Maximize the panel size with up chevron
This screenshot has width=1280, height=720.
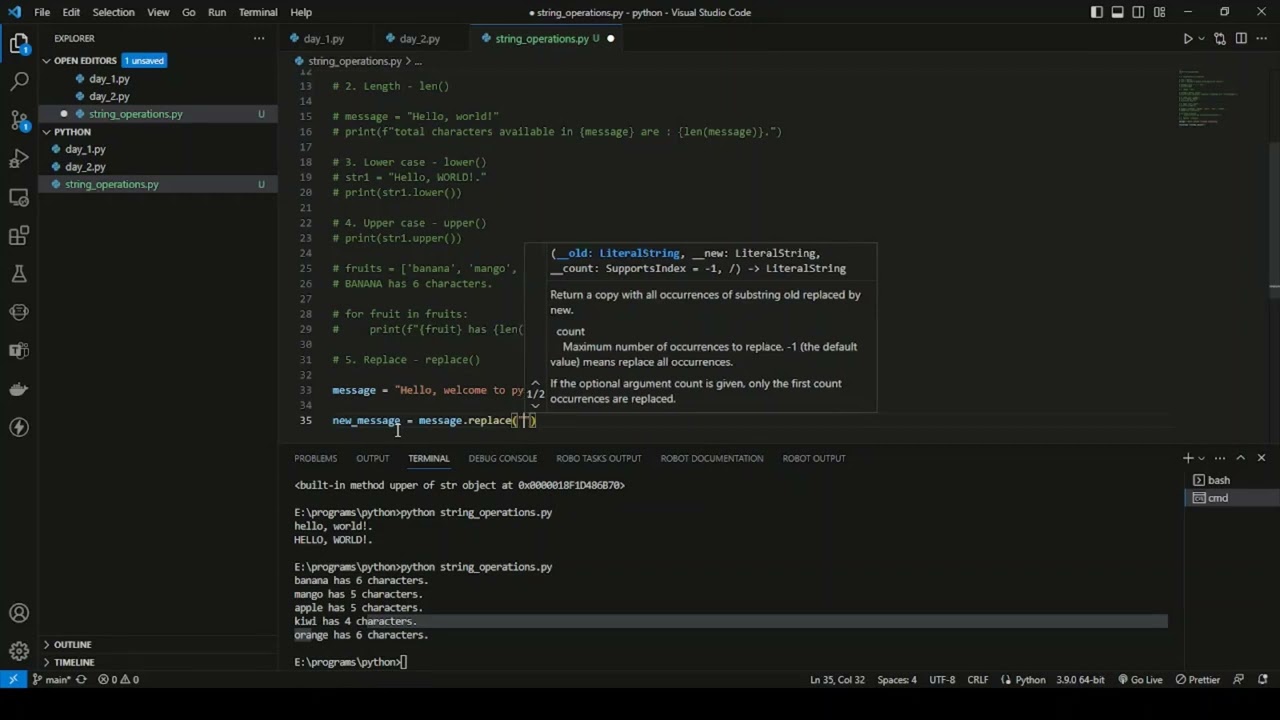(1240, 458)
